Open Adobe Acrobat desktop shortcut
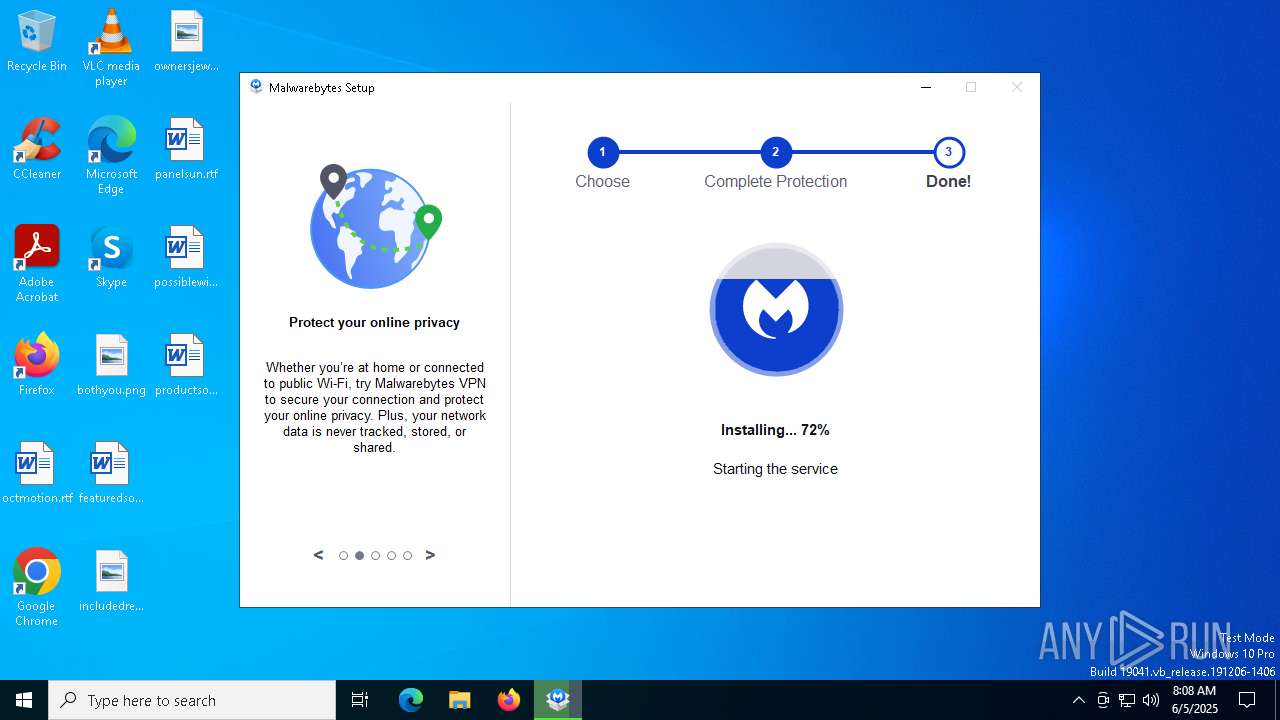The width and height of the screenshot is (1280, 720). click(x=37, y=264)
